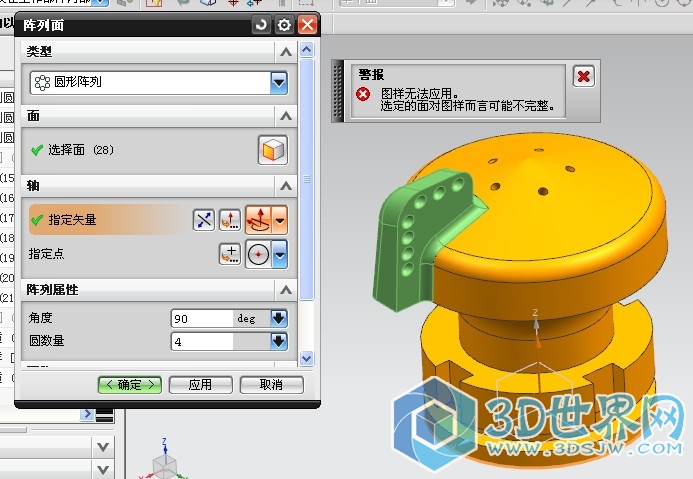Click the 圆数量 value field
Image resolution: width=693 pixels, height=479 pixels.
(202, 342)
